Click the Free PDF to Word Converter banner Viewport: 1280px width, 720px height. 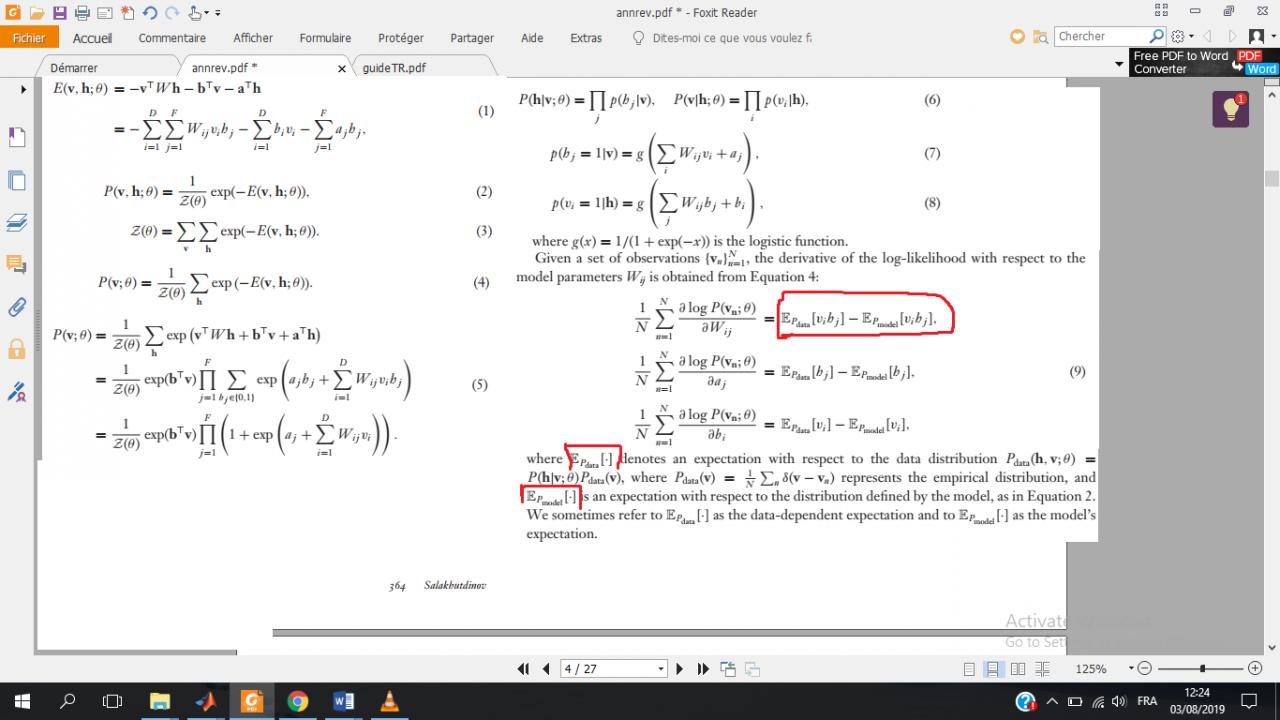[1204, 62]
